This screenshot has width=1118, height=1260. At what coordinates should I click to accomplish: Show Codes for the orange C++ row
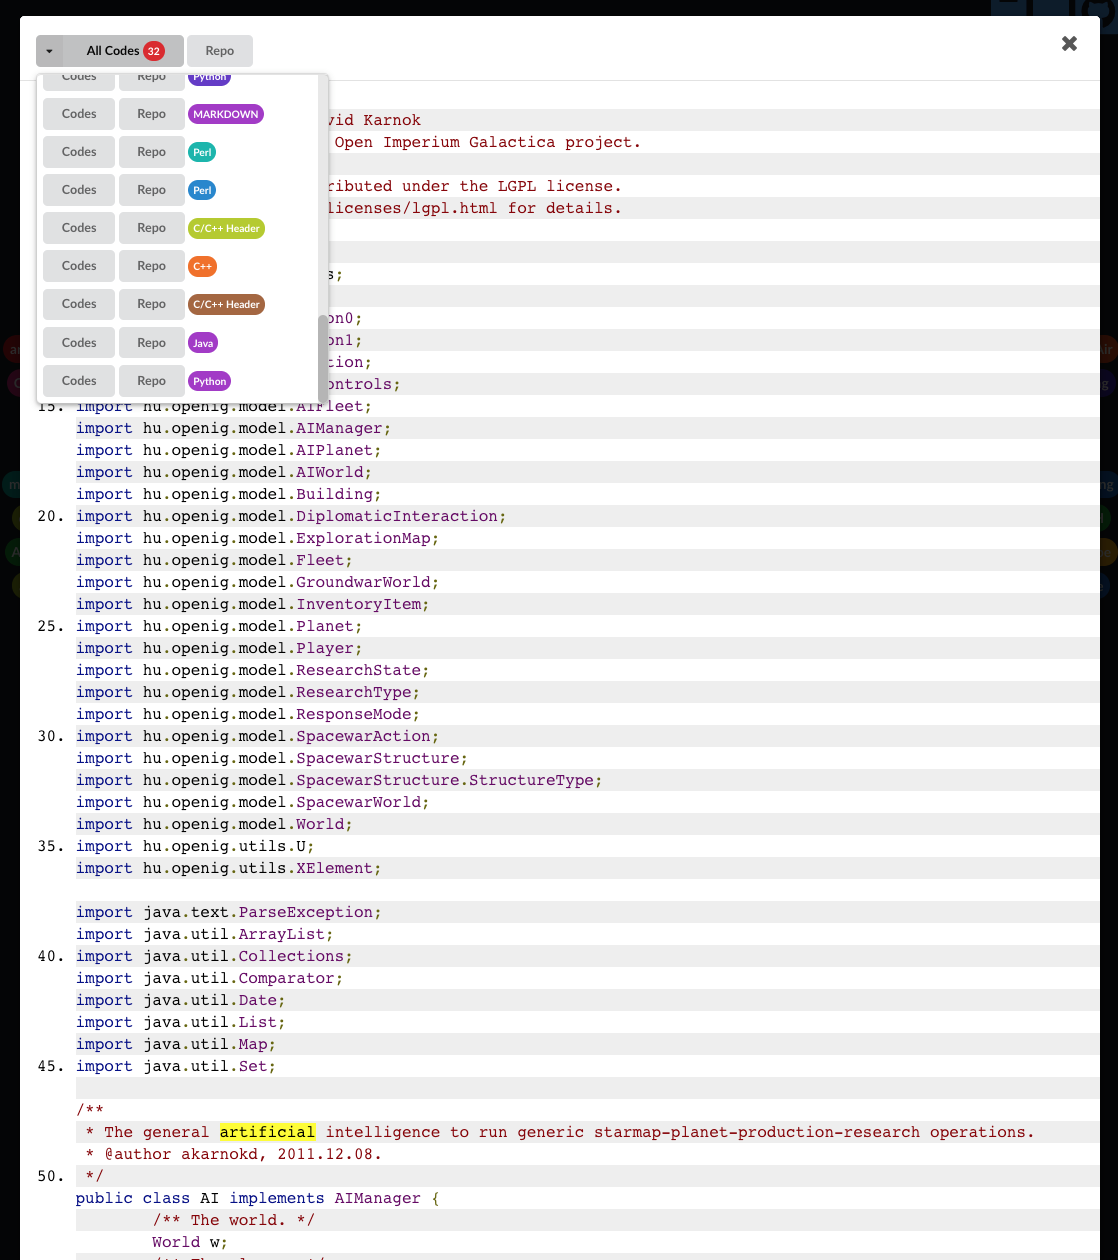[79, 266]
